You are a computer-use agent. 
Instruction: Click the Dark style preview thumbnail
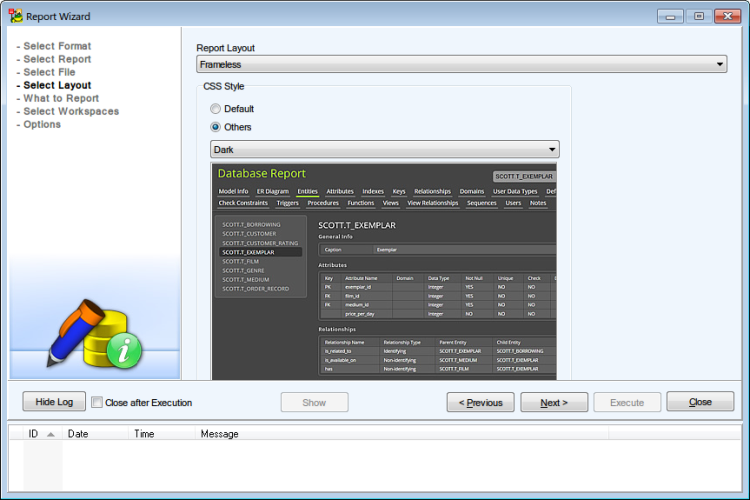coord(384,271)
